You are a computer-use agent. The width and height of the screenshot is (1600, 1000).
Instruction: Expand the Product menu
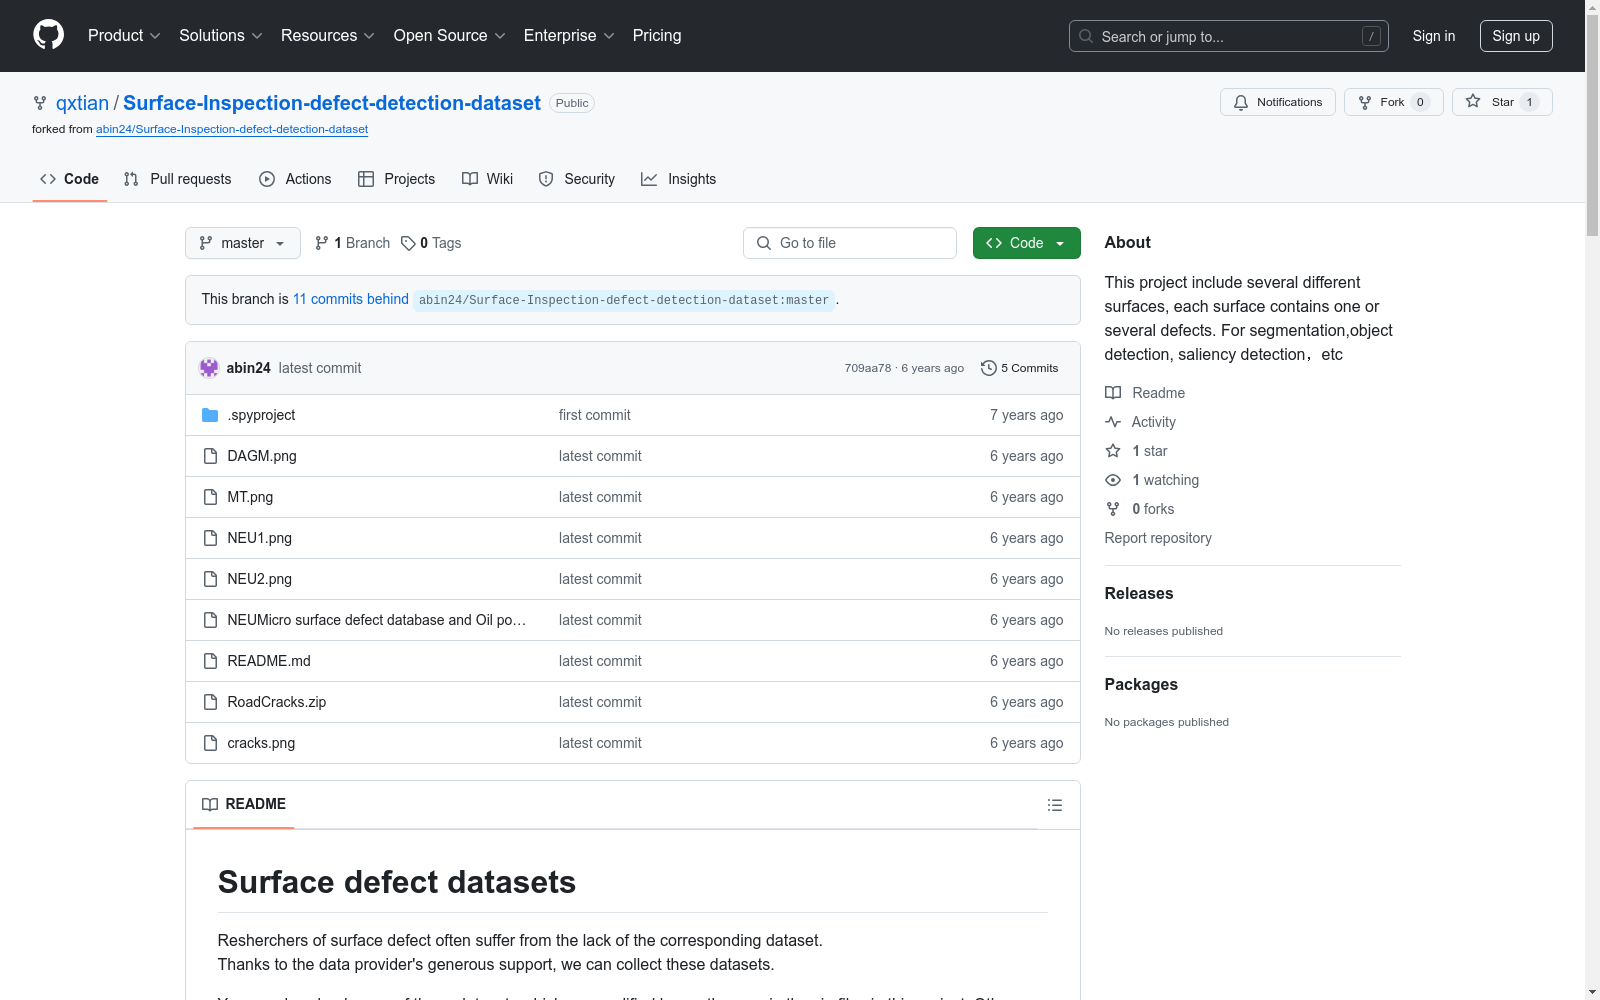click(x=124, y=35)
